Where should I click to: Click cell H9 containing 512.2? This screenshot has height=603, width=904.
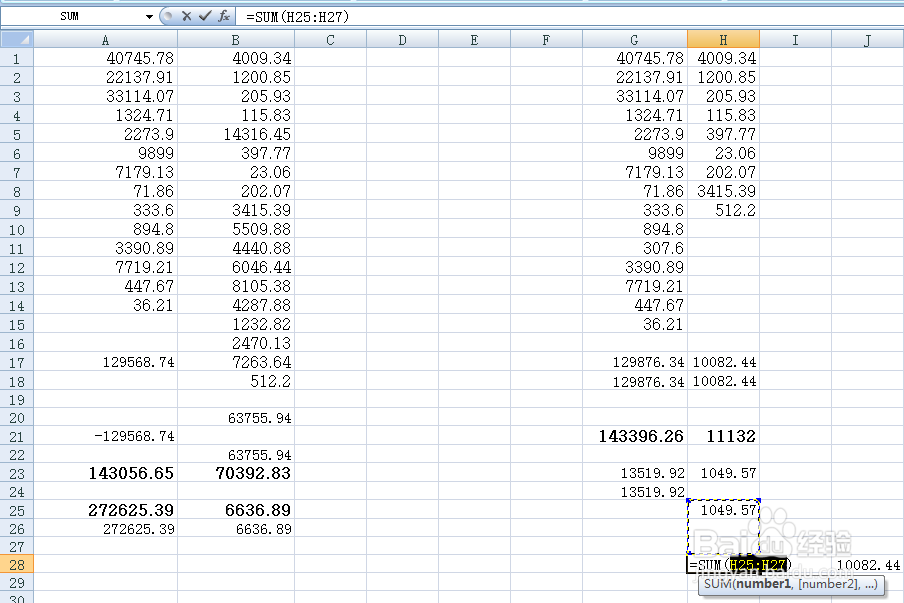[x=724, y=210]
